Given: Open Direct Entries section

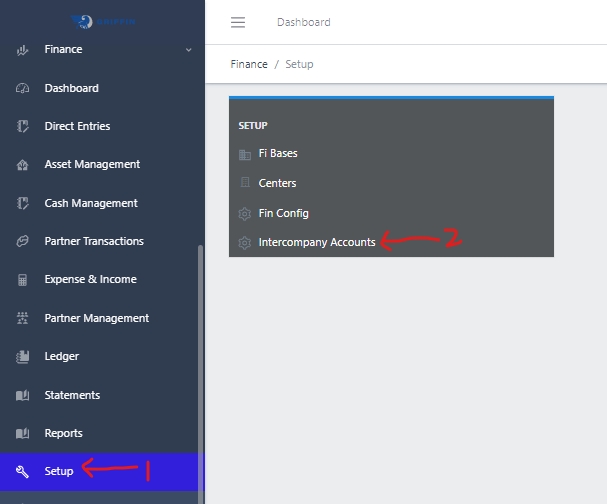Looking at the screenshot, I should (x=77, y=126).
